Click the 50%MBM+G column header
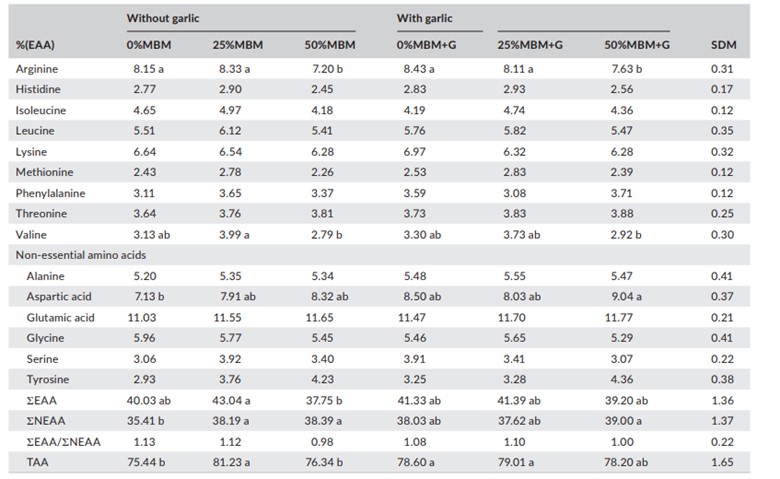 pos(637,46)
